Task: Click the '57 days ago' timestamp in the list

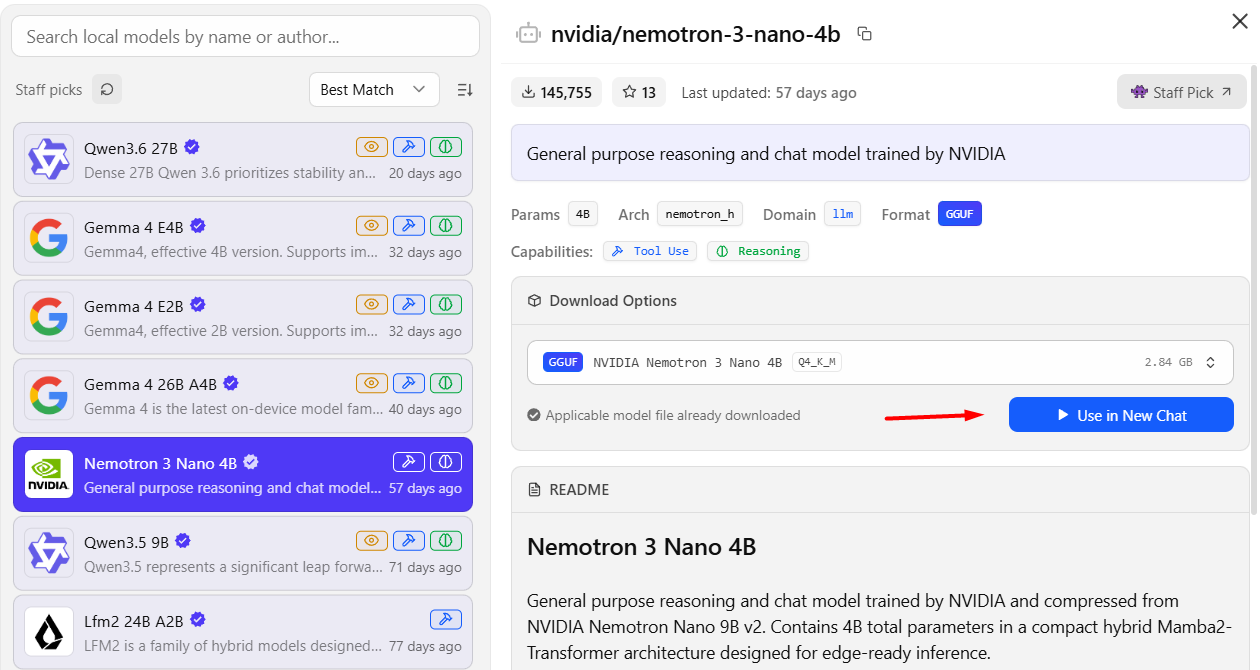Action: 425,488
